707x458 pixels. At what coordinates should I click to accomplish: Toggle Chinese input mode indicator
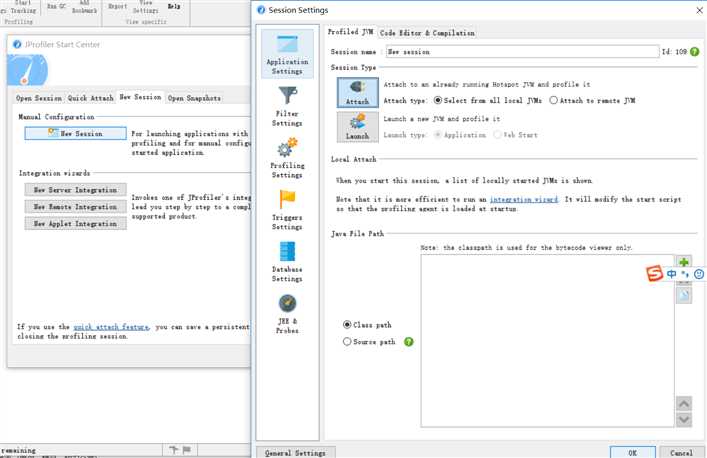[x=671, y=274]
